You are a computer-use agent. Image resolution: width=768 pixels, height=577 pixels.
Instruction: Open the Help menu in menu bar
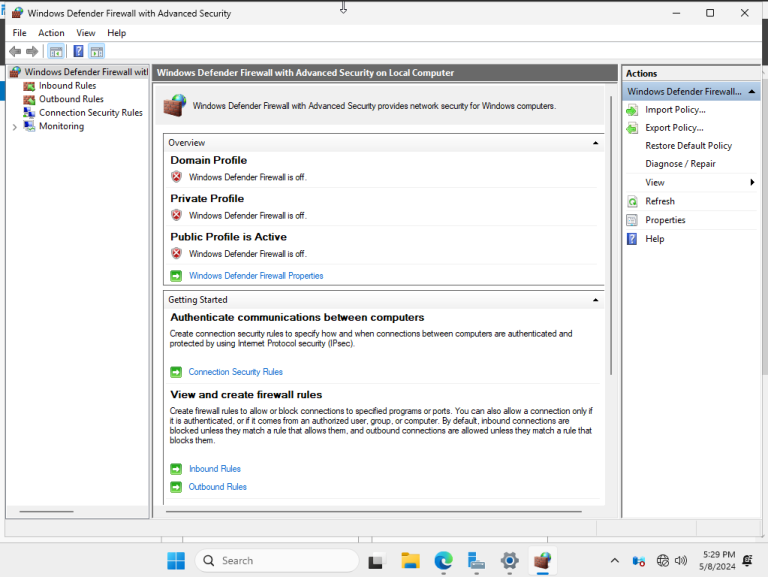(117, 33)
